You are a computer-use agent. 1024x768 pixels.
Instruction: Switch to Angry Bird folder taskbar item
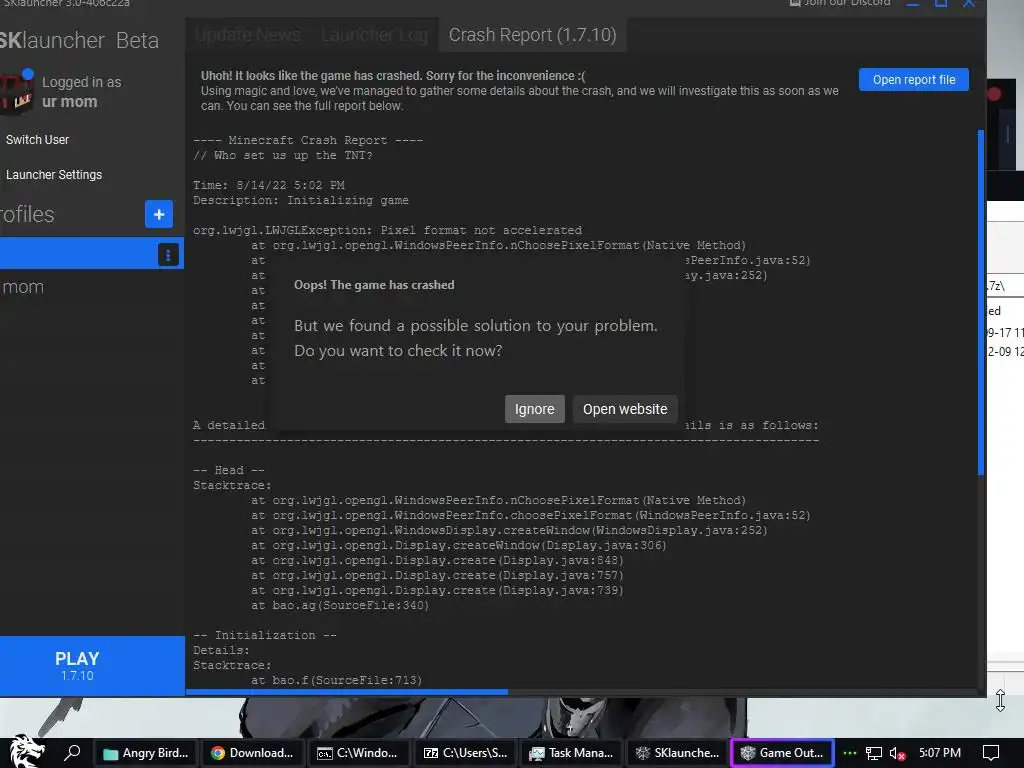pyautogui.click(x=146, y=753)
